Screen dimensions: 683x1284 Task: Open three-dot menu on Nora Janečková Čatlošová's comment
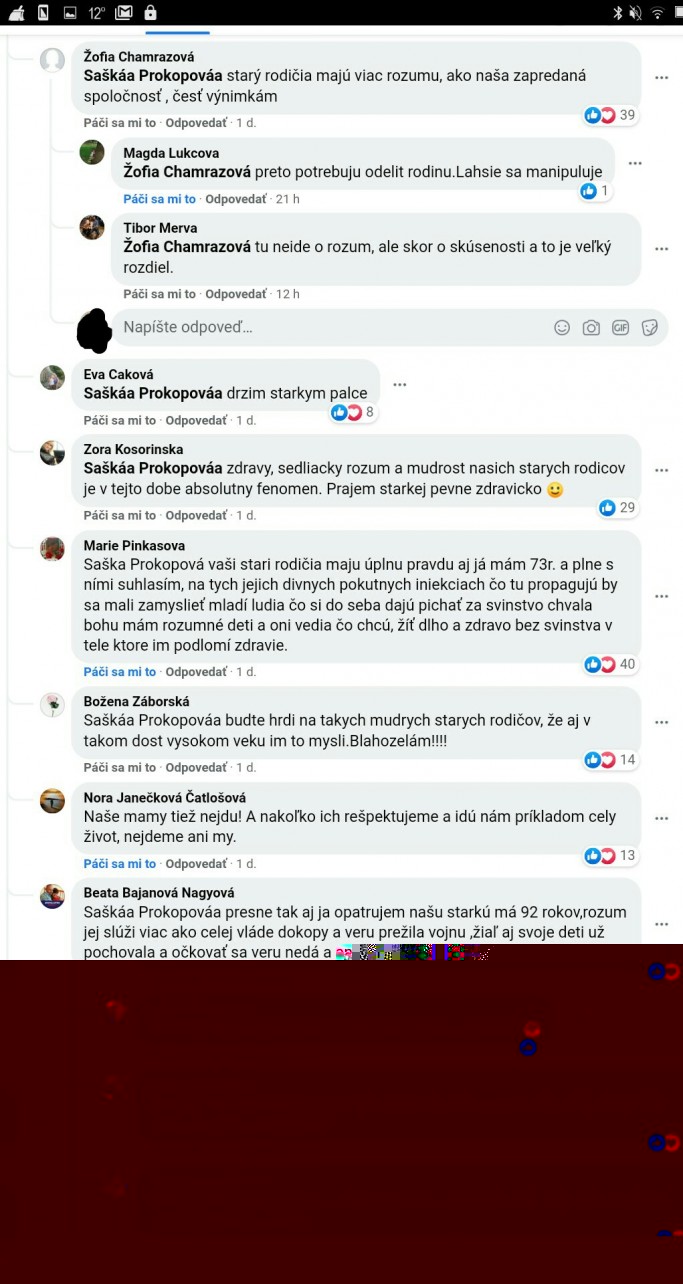click(661, 817)
